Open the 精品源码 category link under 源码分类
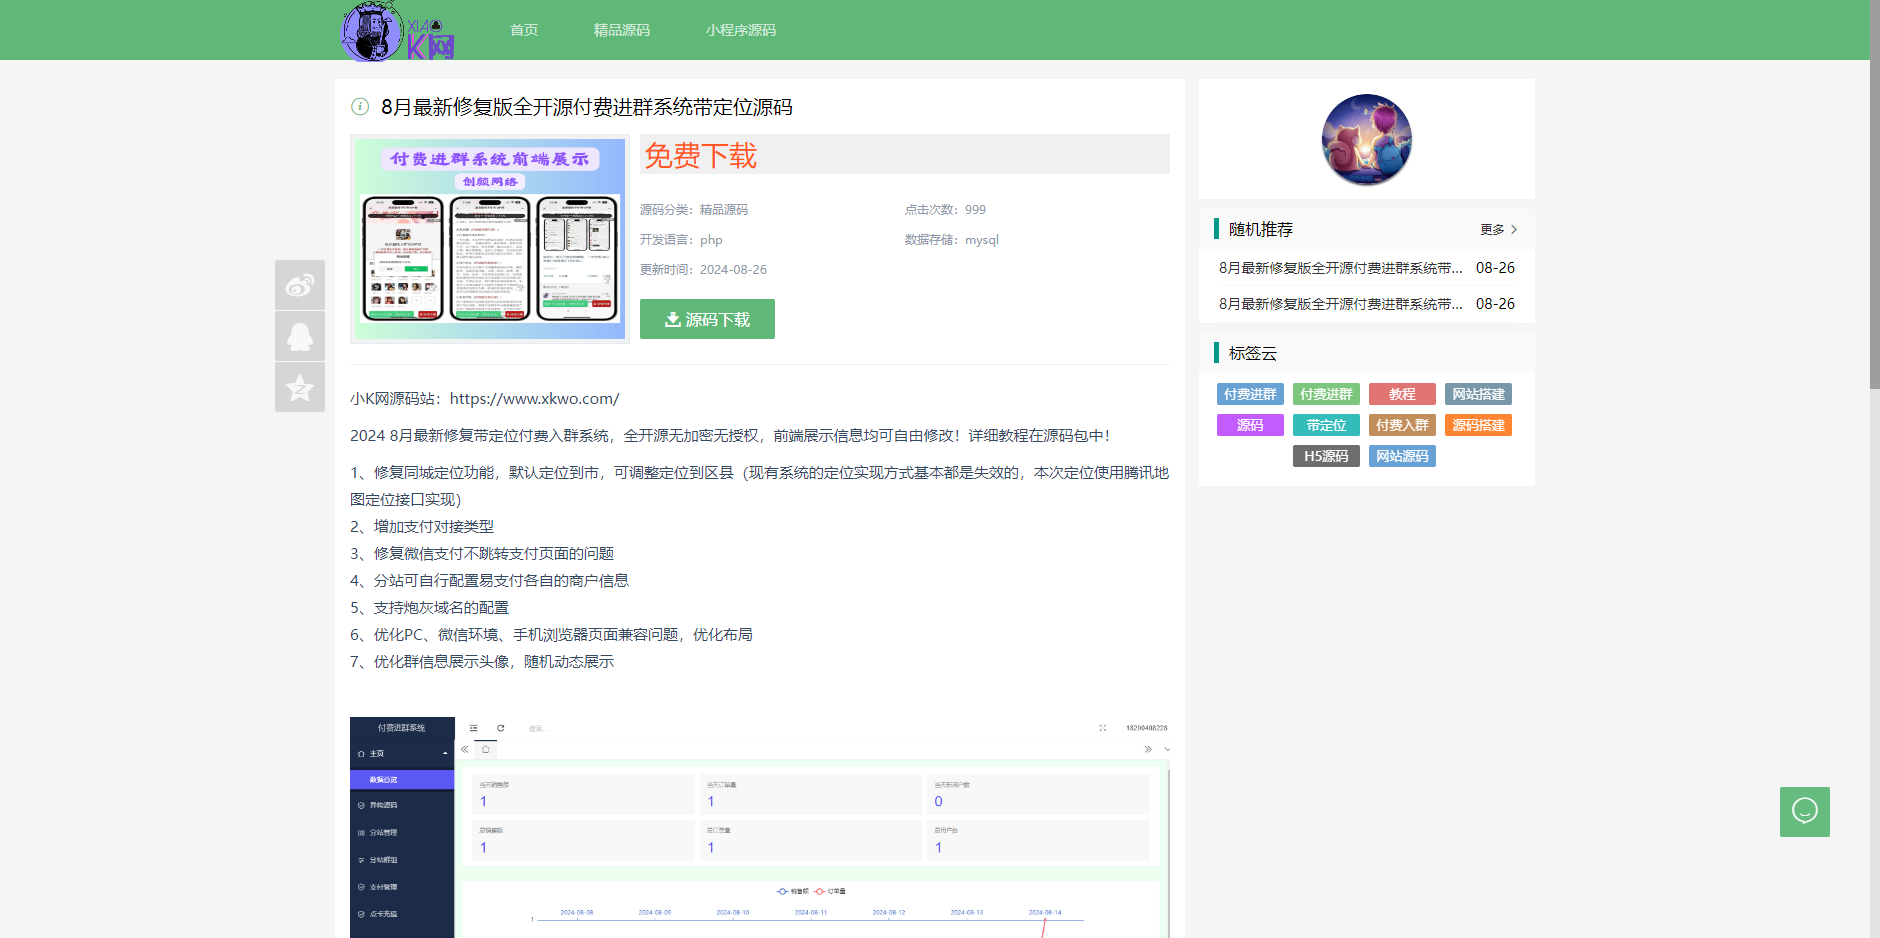The height and width of the screenshot is (938, 1880). click(724, 209)
